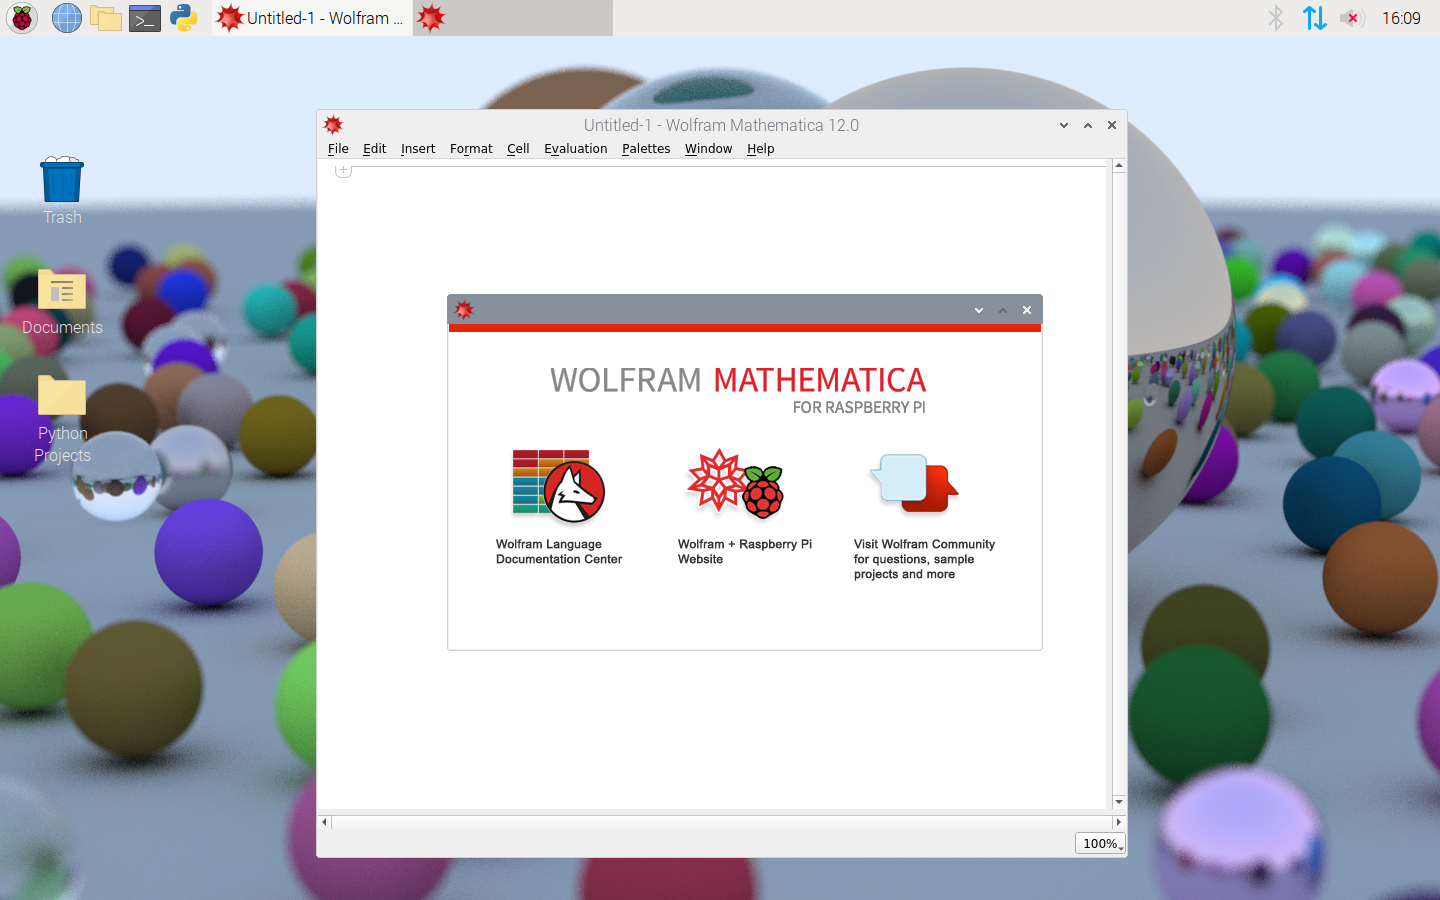1440x900 pixels.
Task: Click the Bluetooth tray icon
Action: tap(1275, 18)
